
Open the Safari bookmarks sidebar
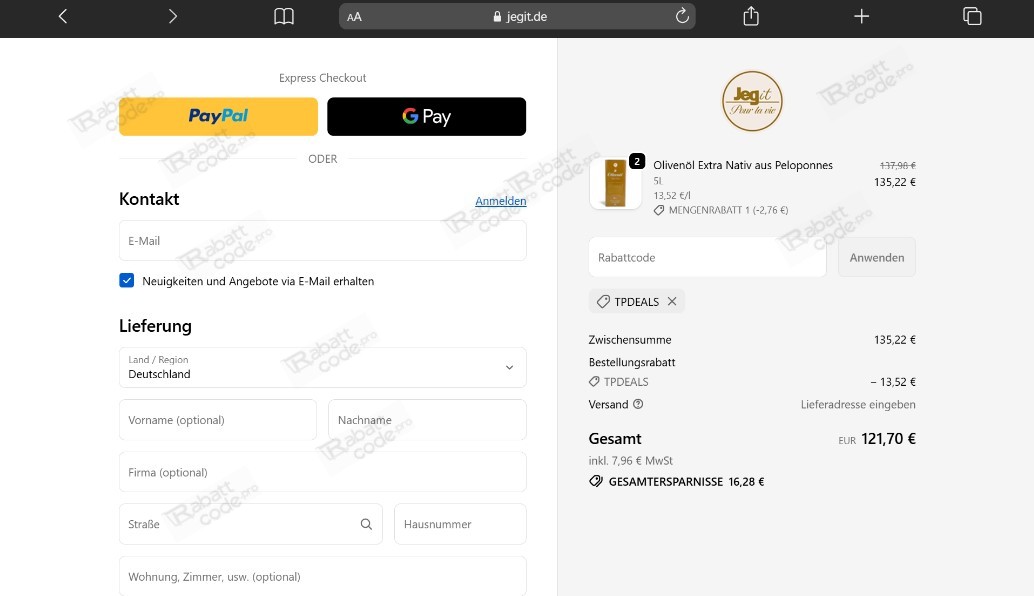pos(283,16)
